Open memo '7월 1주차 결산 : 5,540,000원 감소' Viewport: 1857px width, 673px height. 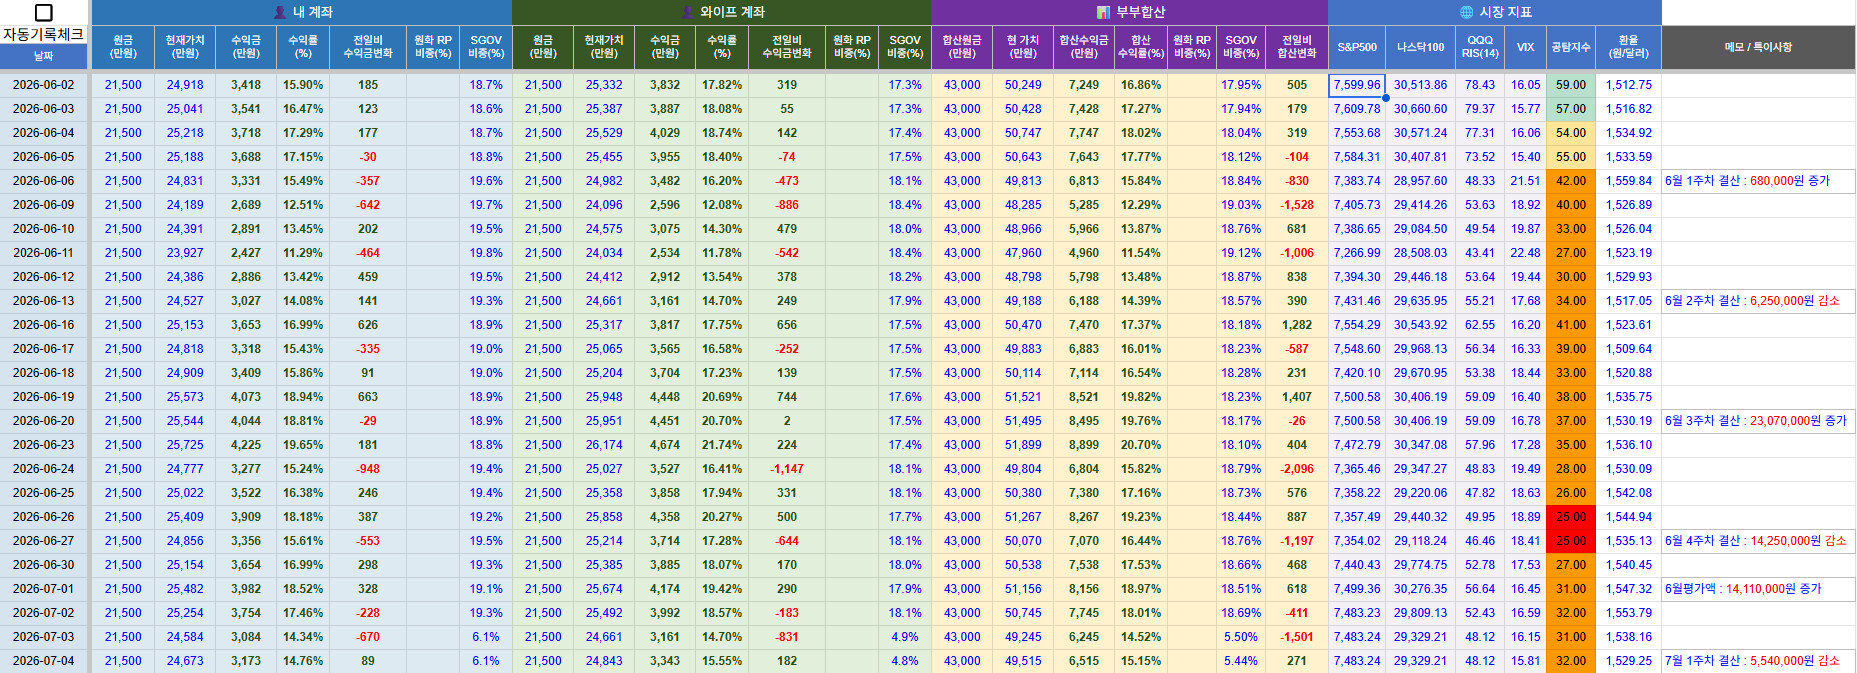click(x=1758, y=661)
